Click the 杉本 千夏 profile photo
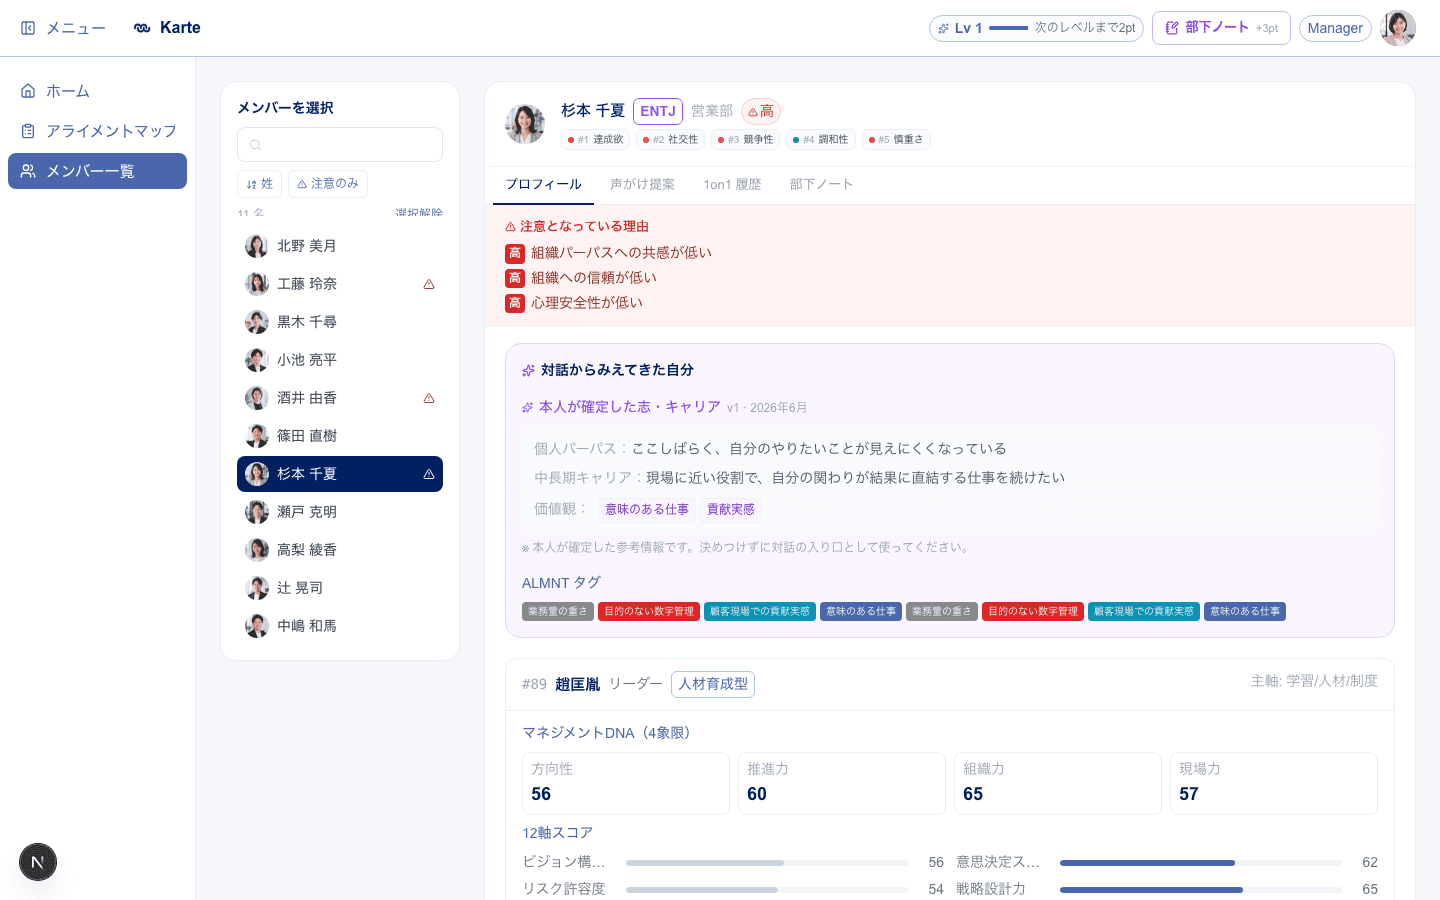 (525, 123)
